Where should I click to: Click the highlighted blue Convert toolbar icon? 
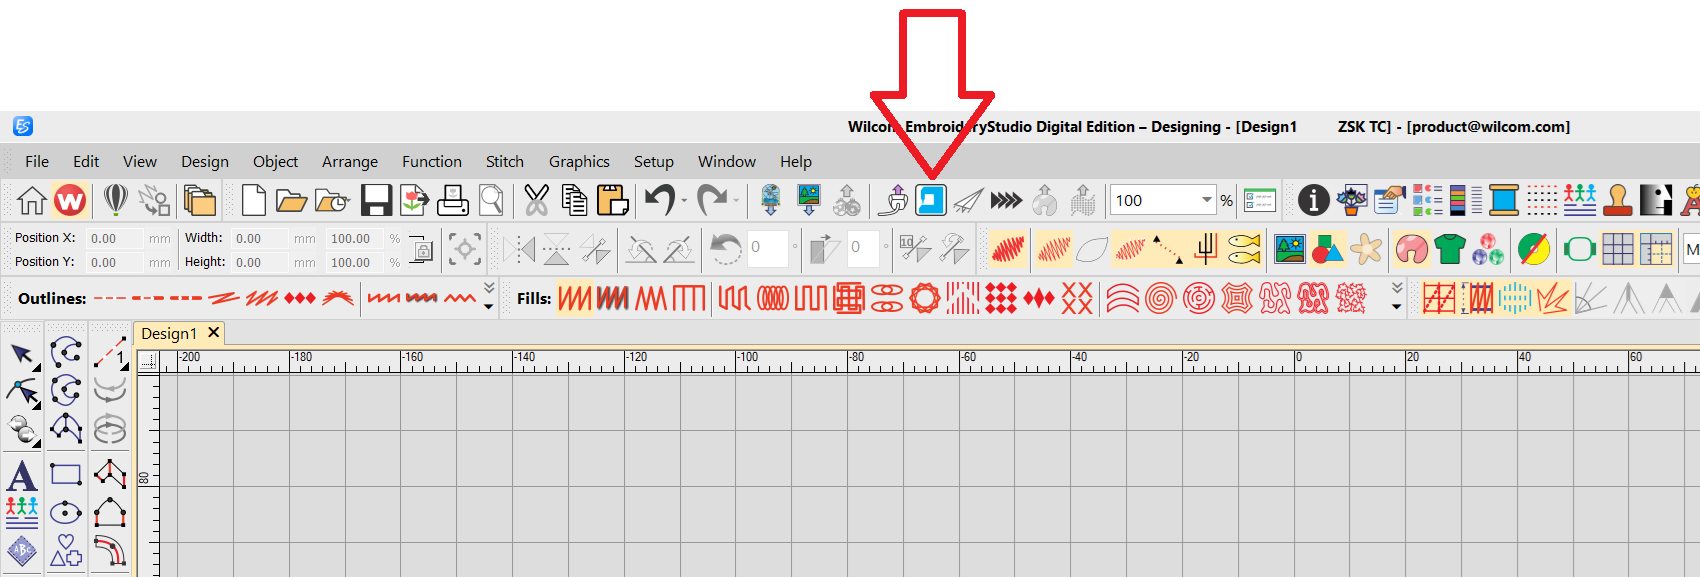click(931, 200)
